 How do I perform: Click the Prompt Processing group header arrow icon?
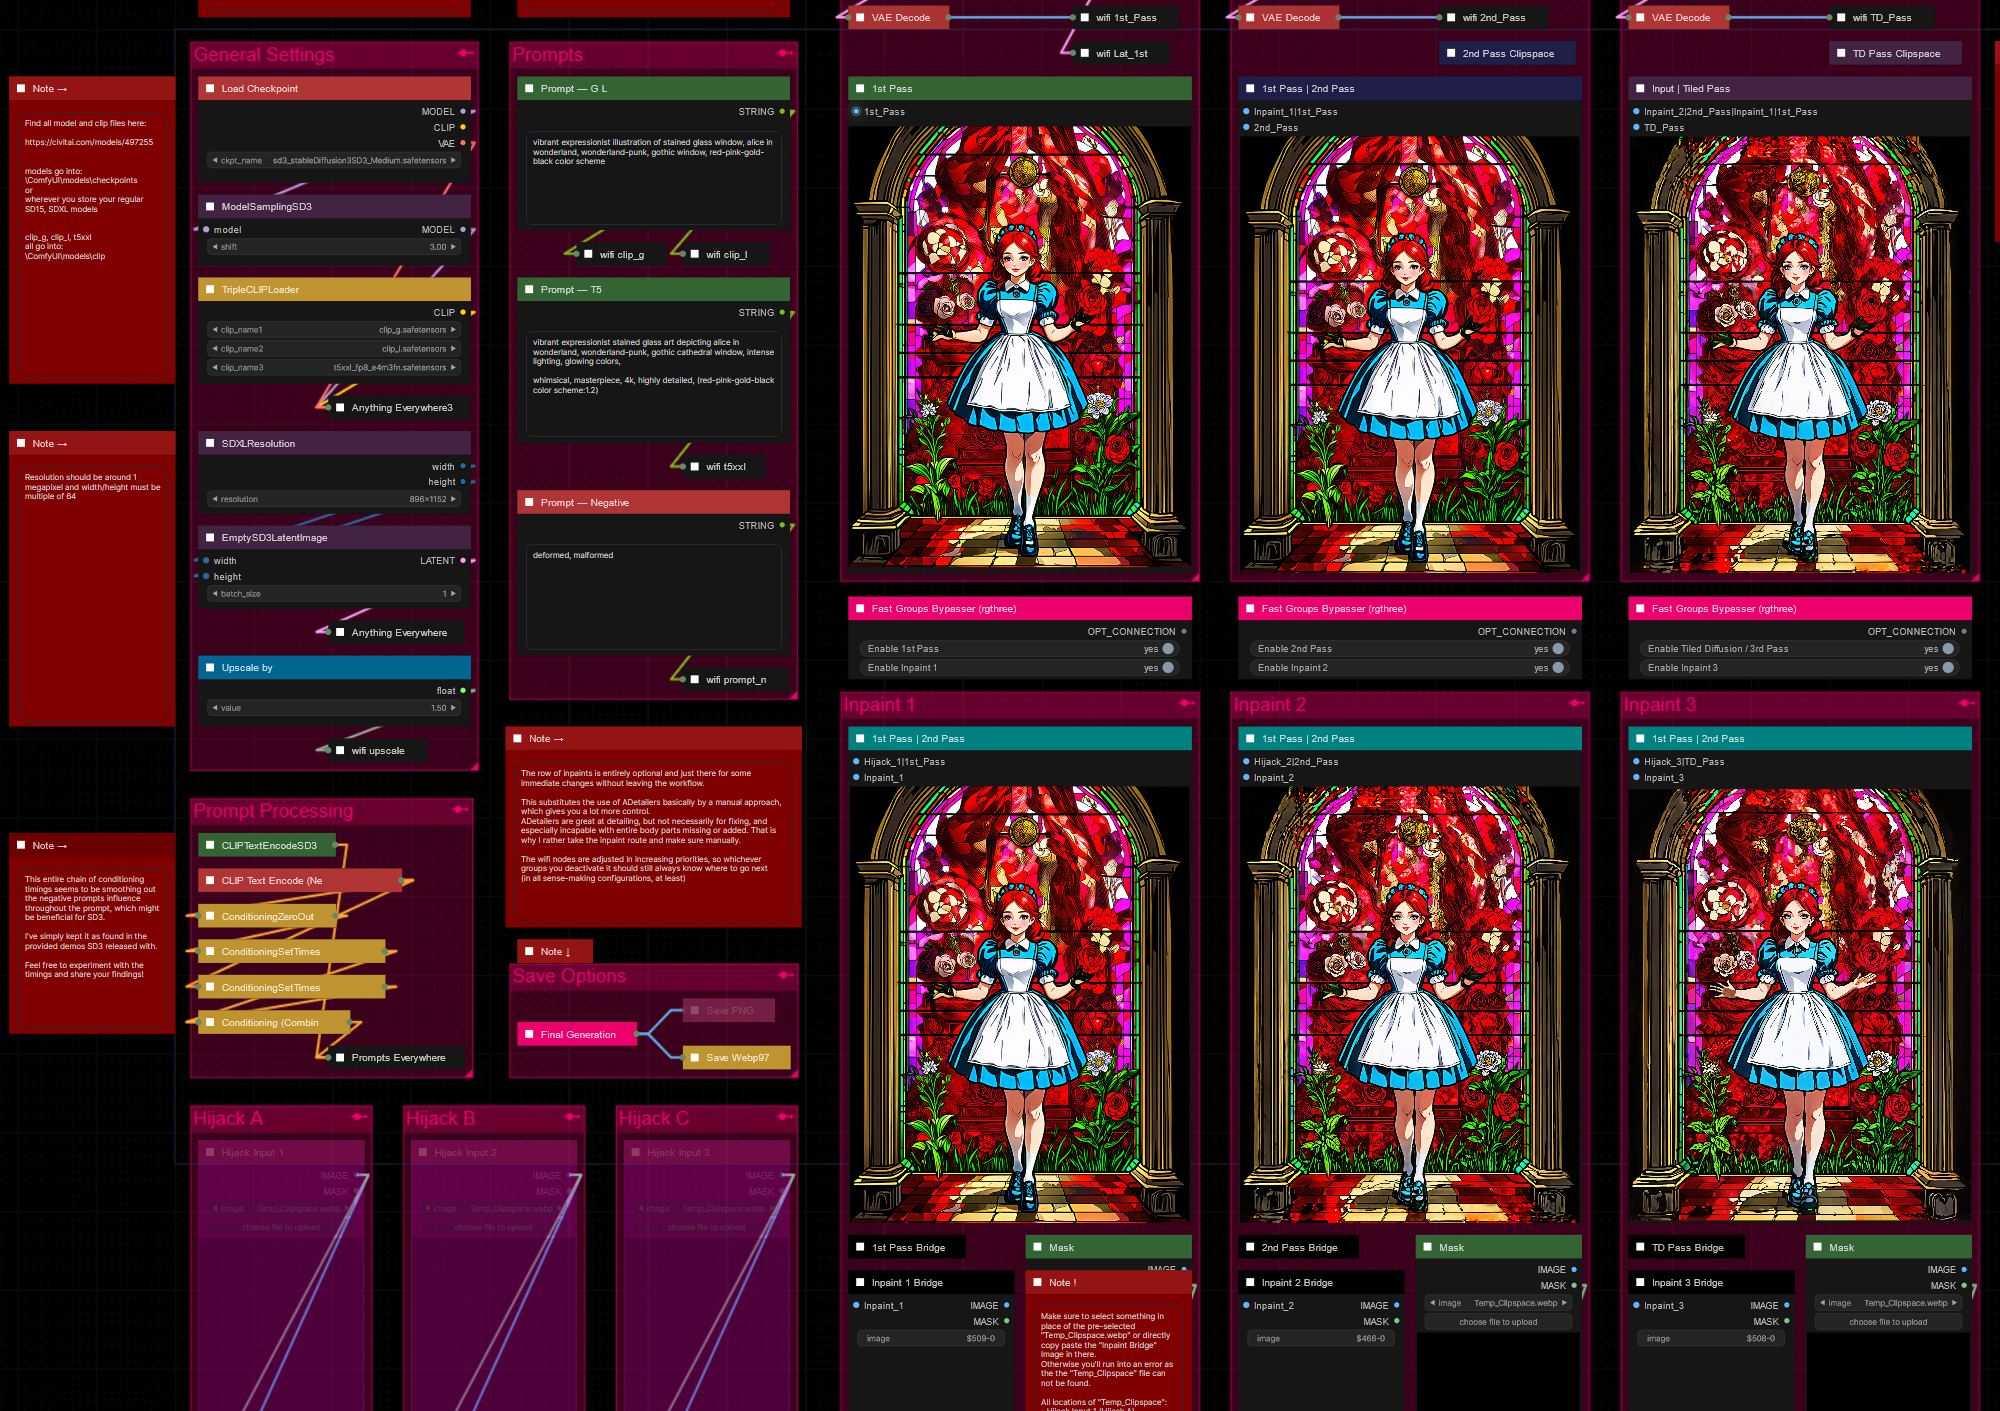[x=460, y=809]
